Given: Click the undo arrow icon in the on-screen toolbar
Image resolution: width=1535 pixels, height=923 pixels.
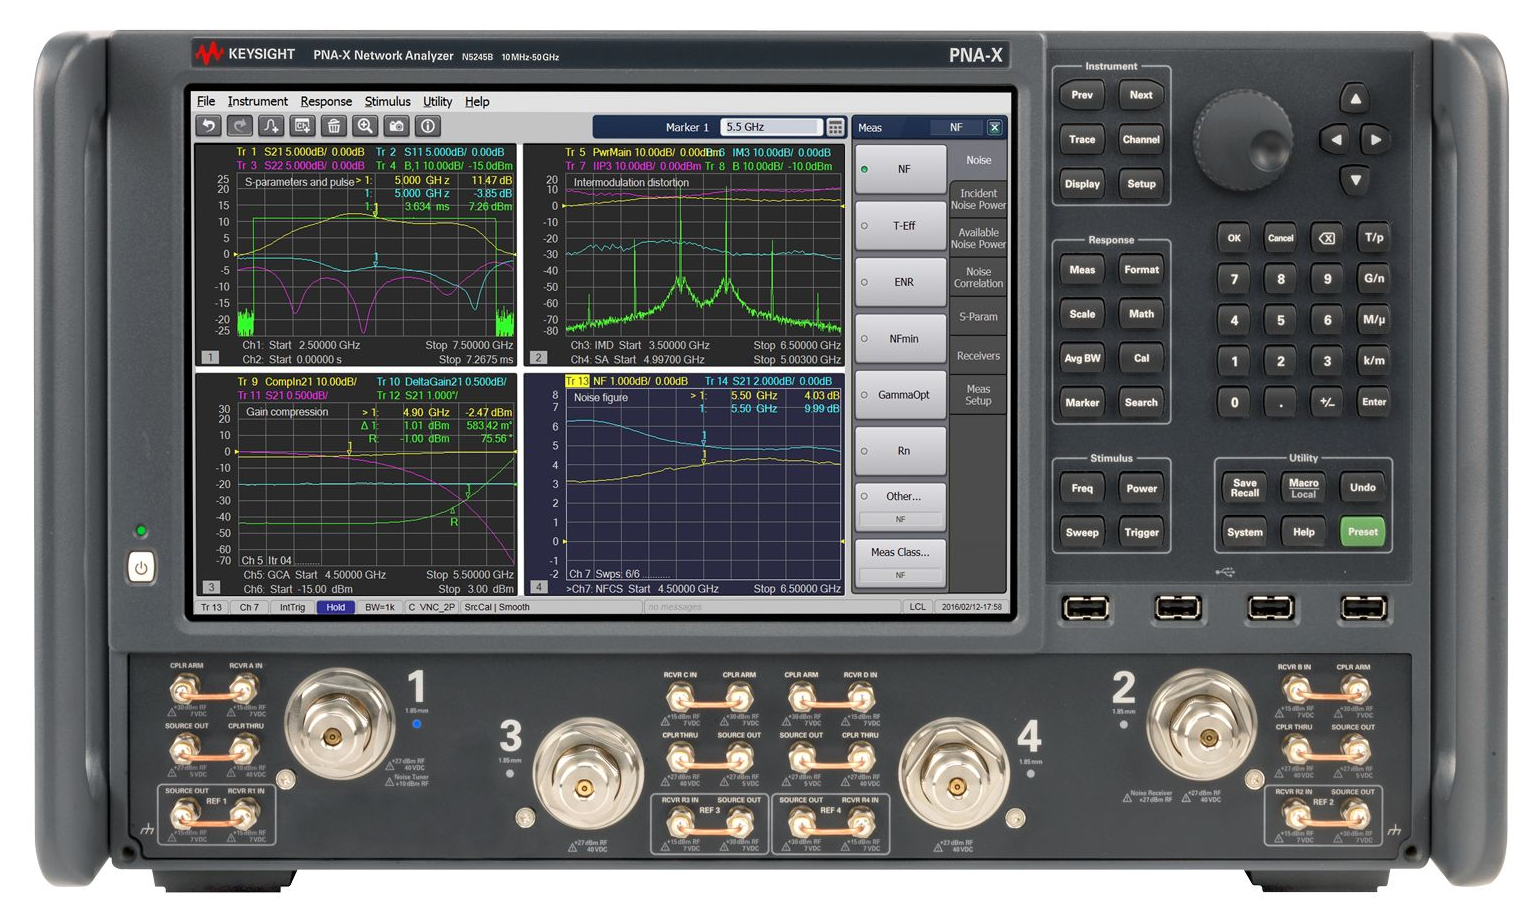Looking at the screenshot, I should coord(208,126).
